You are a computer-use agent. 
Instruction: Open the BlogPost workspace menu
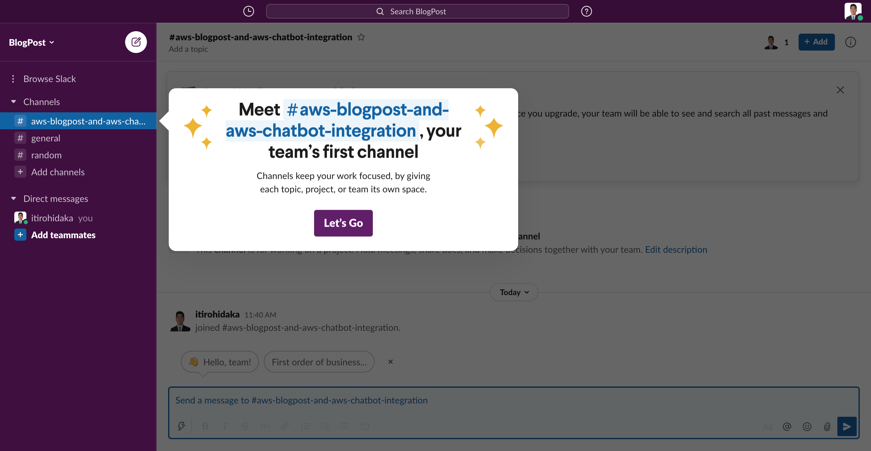coord(32,42)
